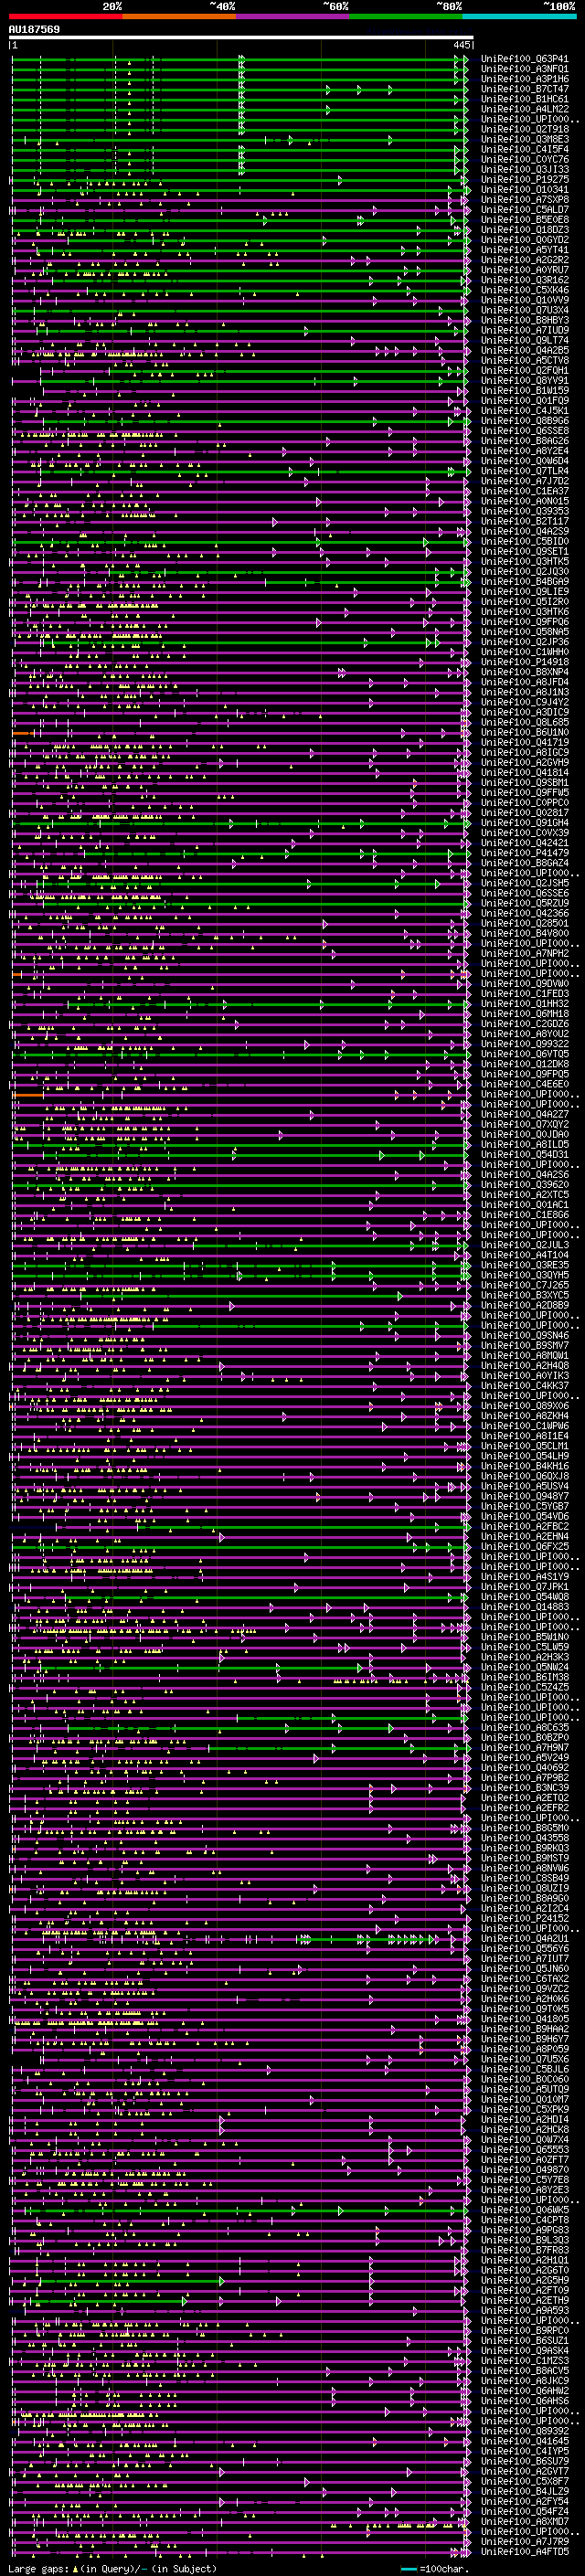This screenshot has height=2576, width=585.
Task: Click the label UniRef100_Q9FPQ6
Action: (525, 622)
